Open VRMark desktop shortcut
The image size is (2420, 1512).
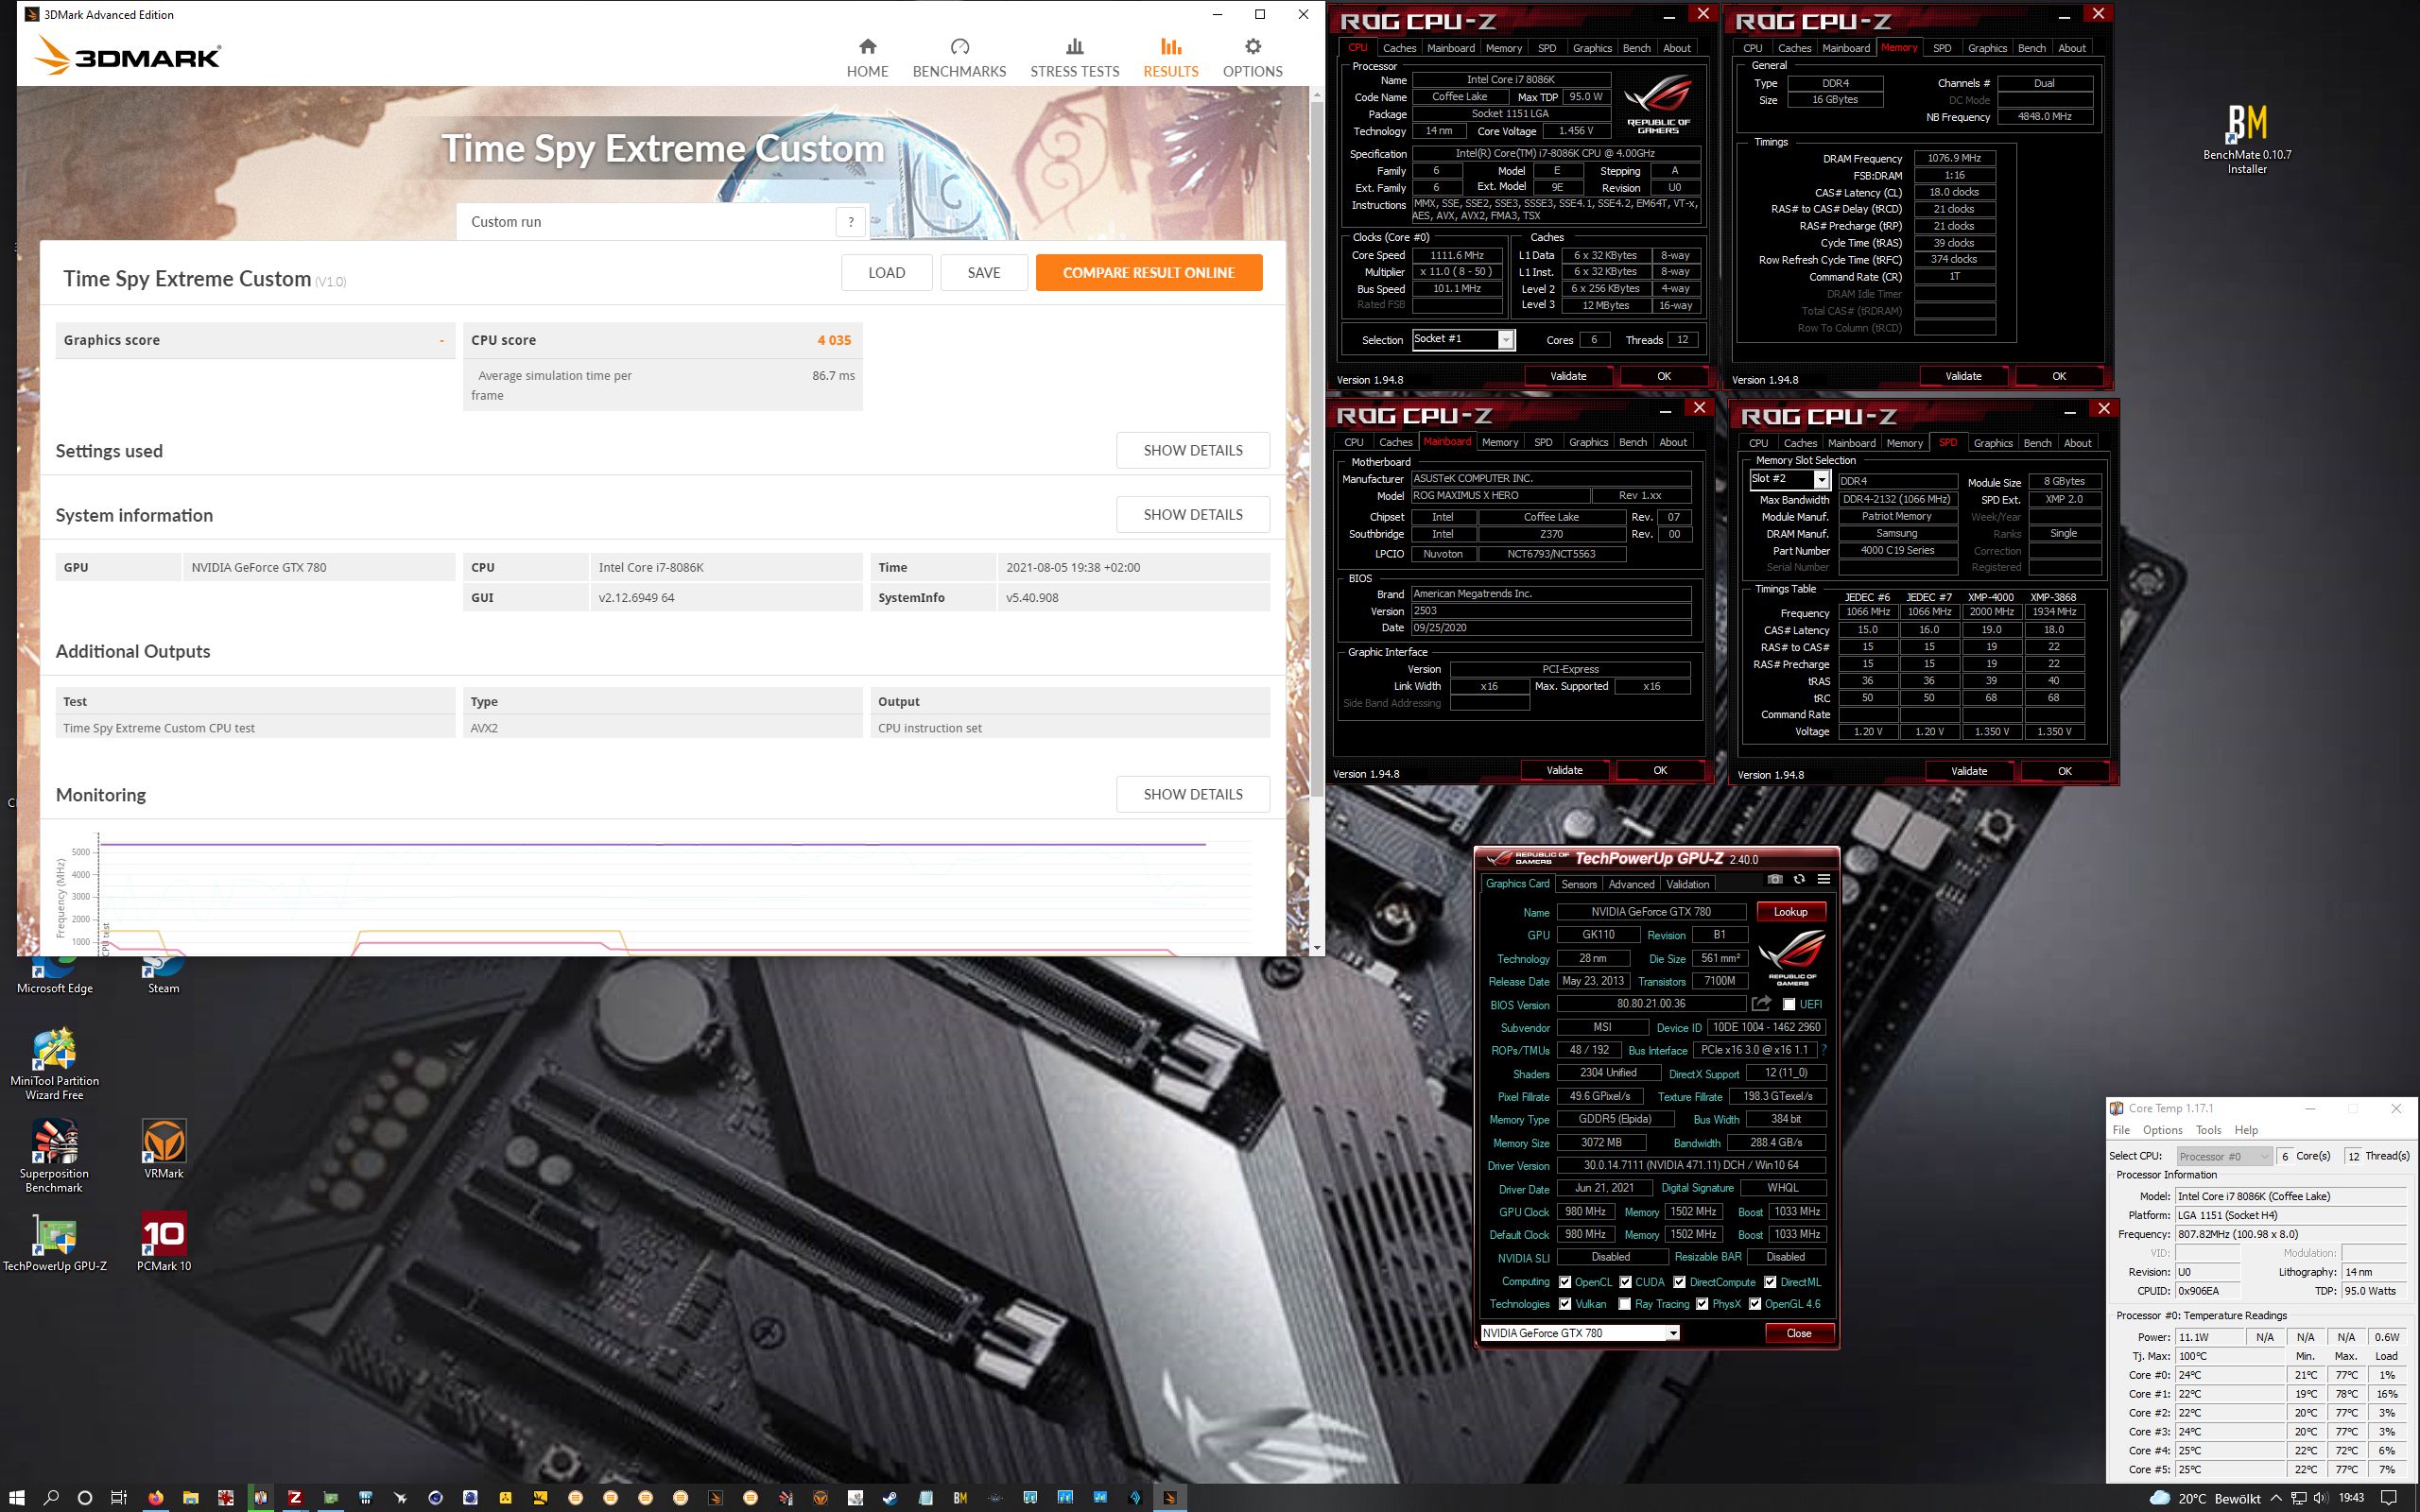(163, 1149)
